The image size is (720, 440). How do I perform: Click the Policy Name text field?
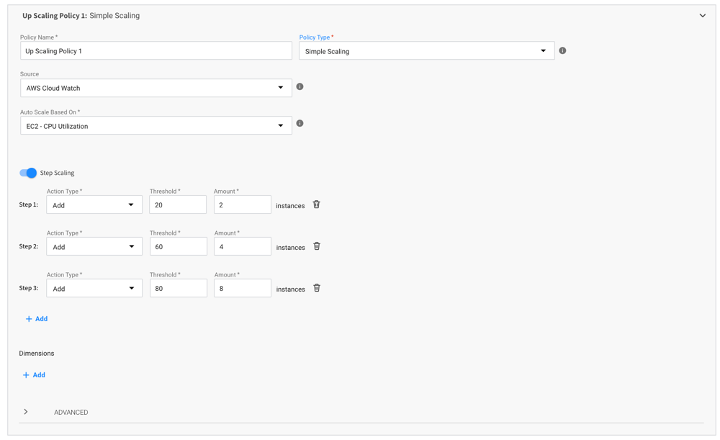click(x=155, y=51)
